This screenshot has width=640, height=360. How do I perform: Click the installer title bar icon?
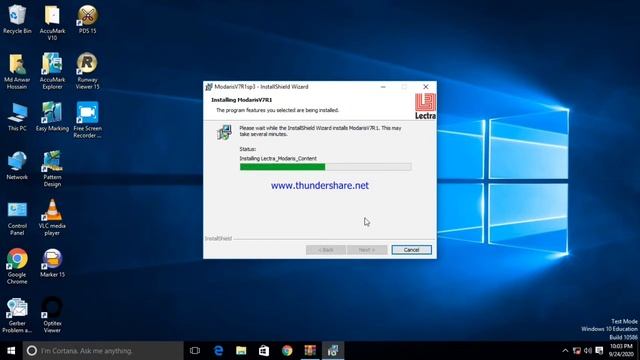(x=209, y=87)
